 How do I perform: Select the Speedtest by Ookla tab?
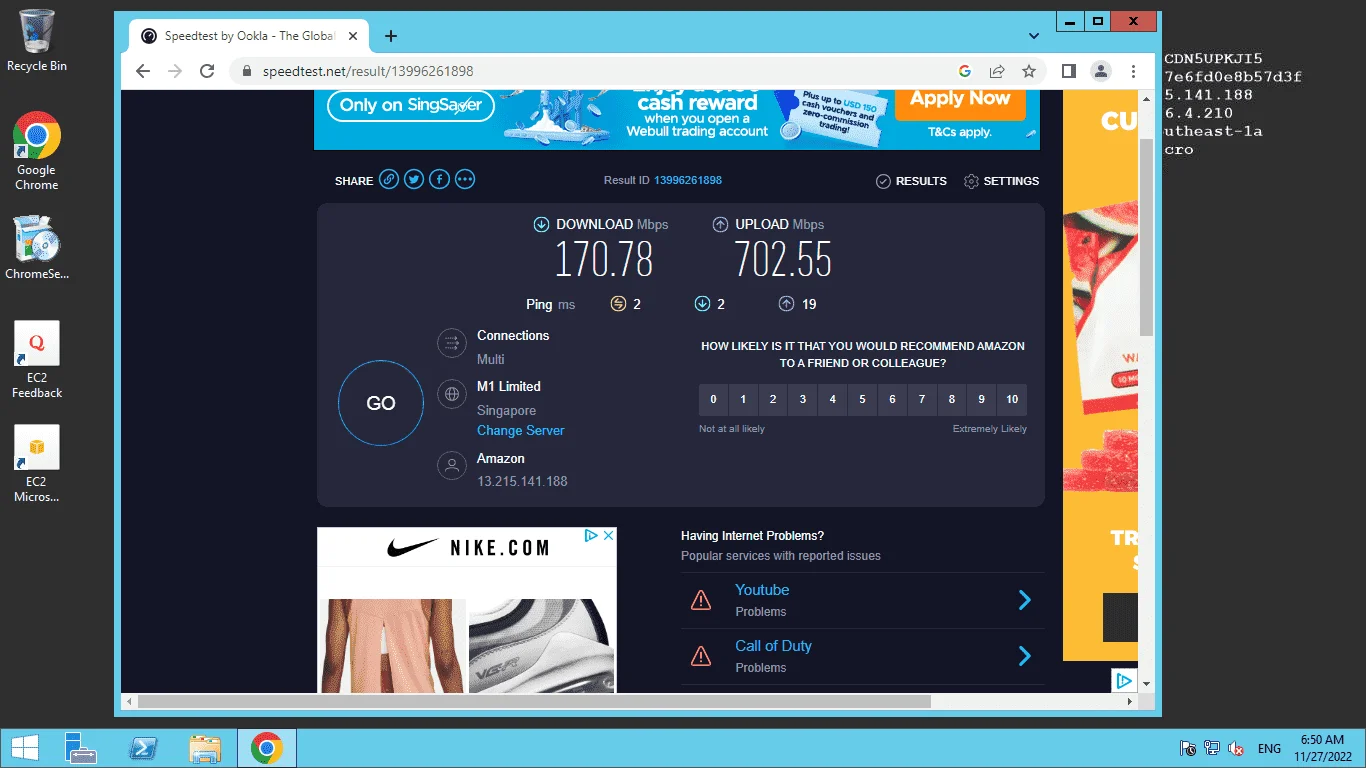click(x=249, y=36)
